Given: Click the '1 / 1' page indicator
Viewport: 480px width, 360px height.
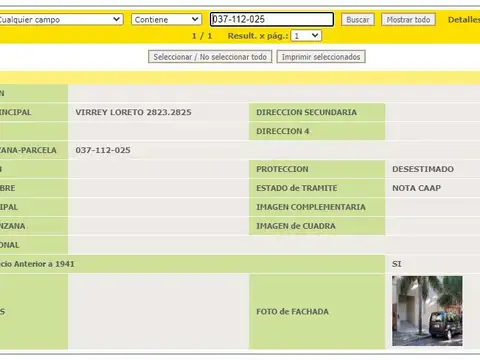Looking at the screenshot, I should [202, 36].
